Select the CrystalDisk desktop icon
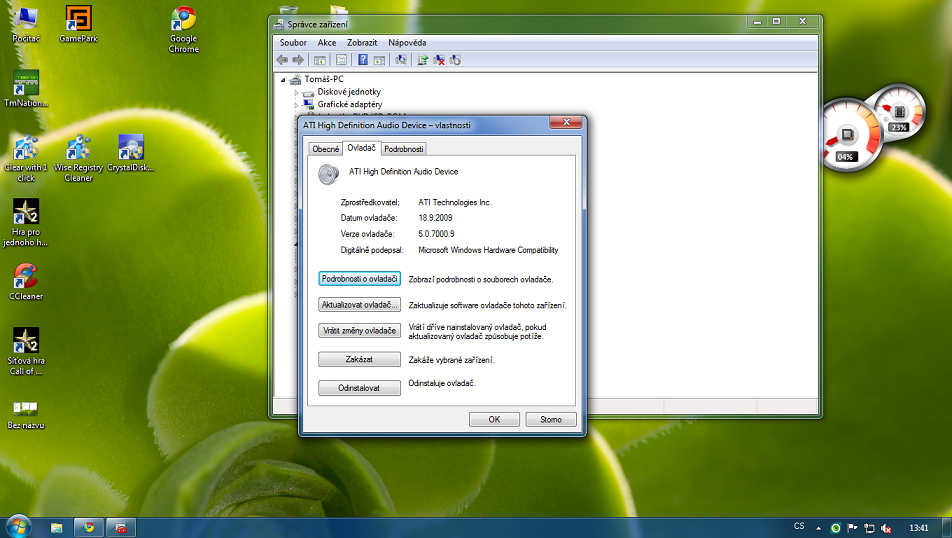The width and height of the screenshot is (952, 538). point(131,154)
